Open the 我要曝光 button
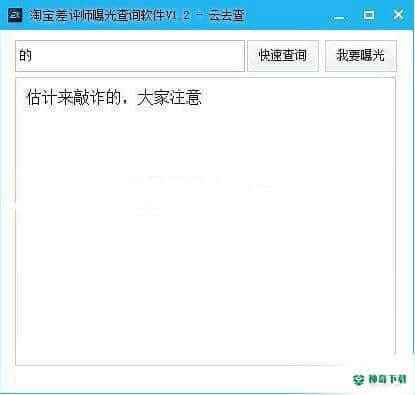The image size is (415, 395). pyautogui.click(x=361, y=56)
